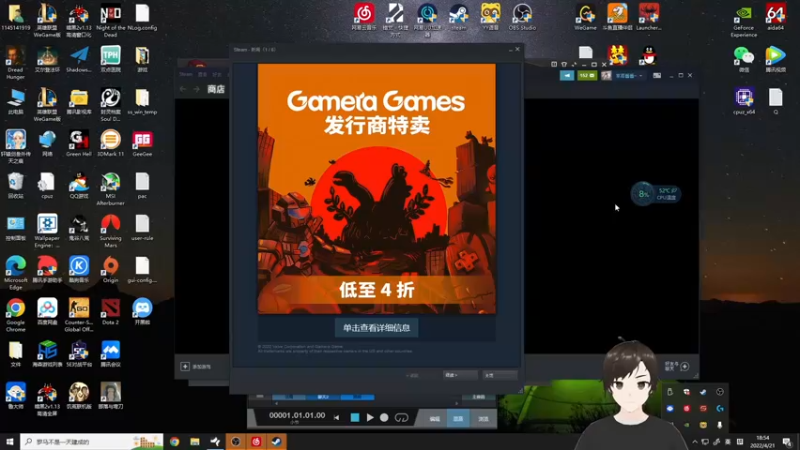Click the close button in Steam news popup footer
This screenshot has height=450, width=800.
501,375
